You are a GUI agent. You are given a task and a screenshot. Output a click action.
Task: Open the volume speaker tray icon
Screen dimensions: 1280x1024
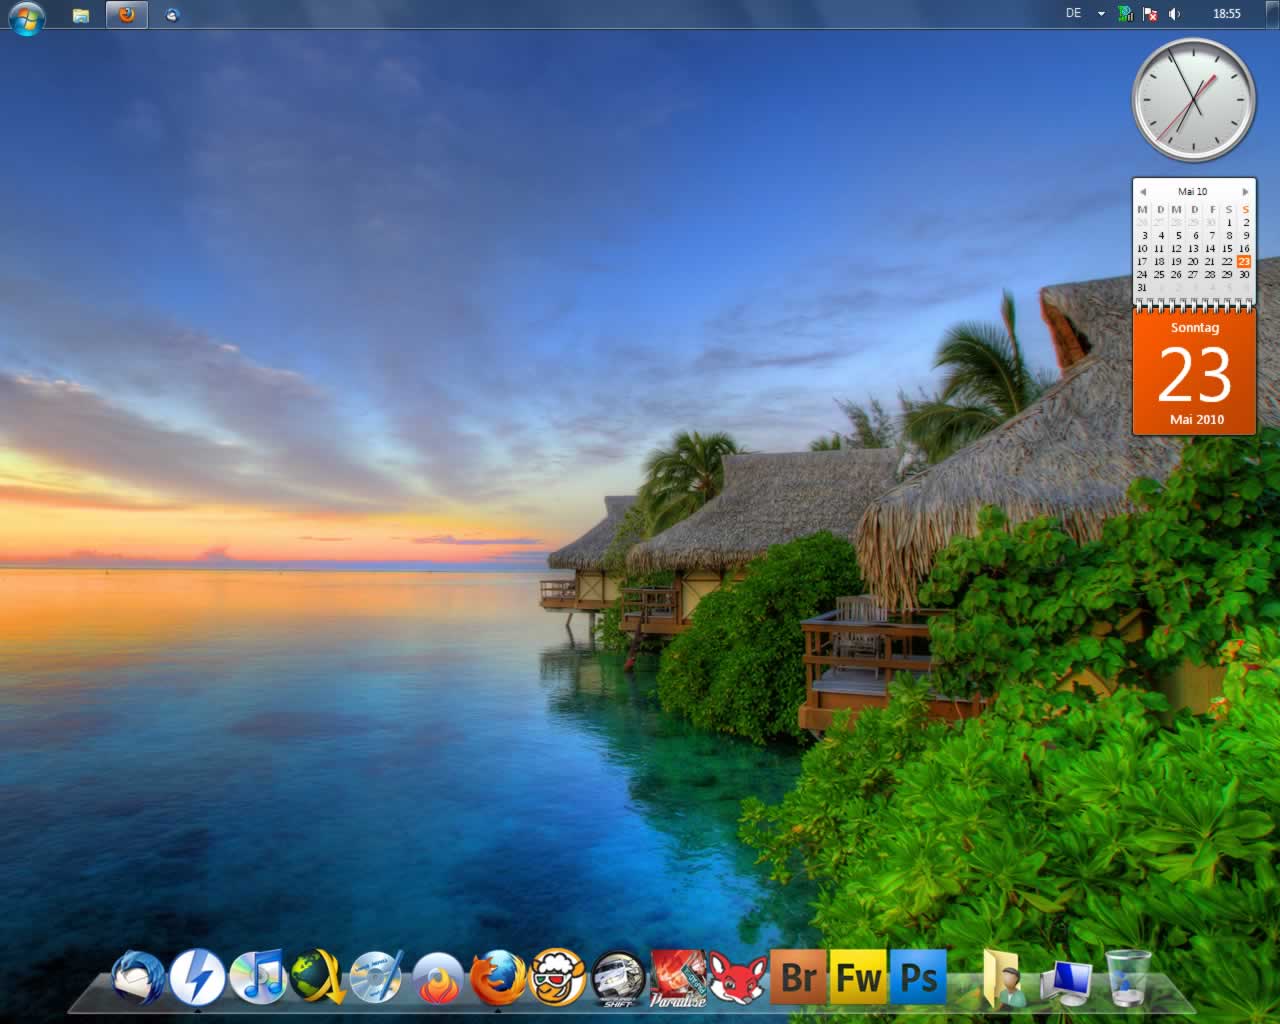pos(1175,14)
